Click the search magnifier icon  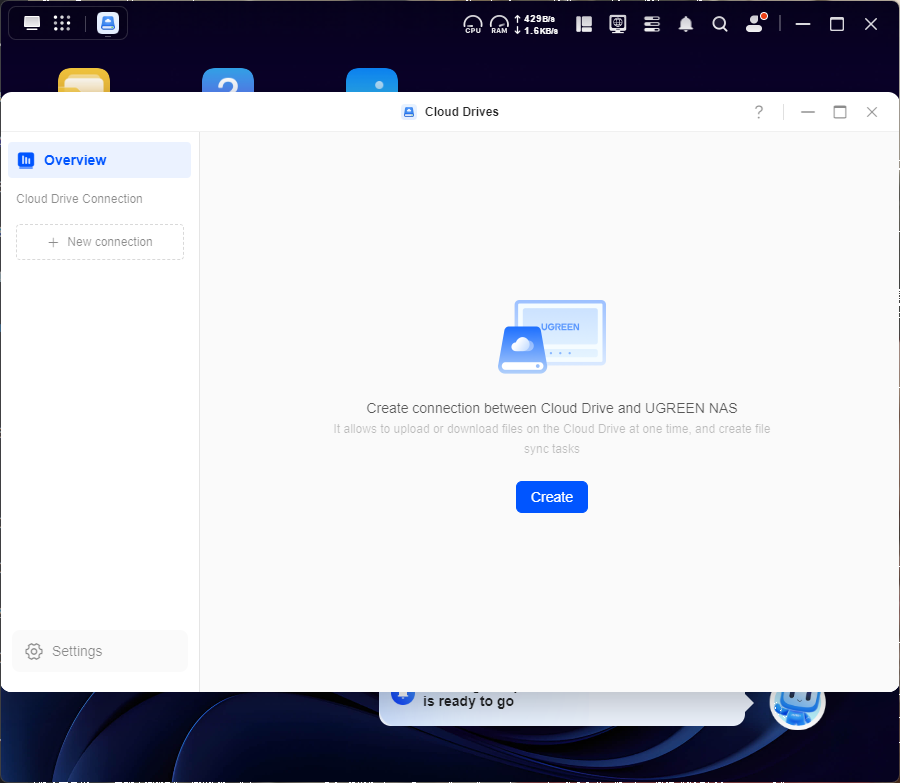720,24
